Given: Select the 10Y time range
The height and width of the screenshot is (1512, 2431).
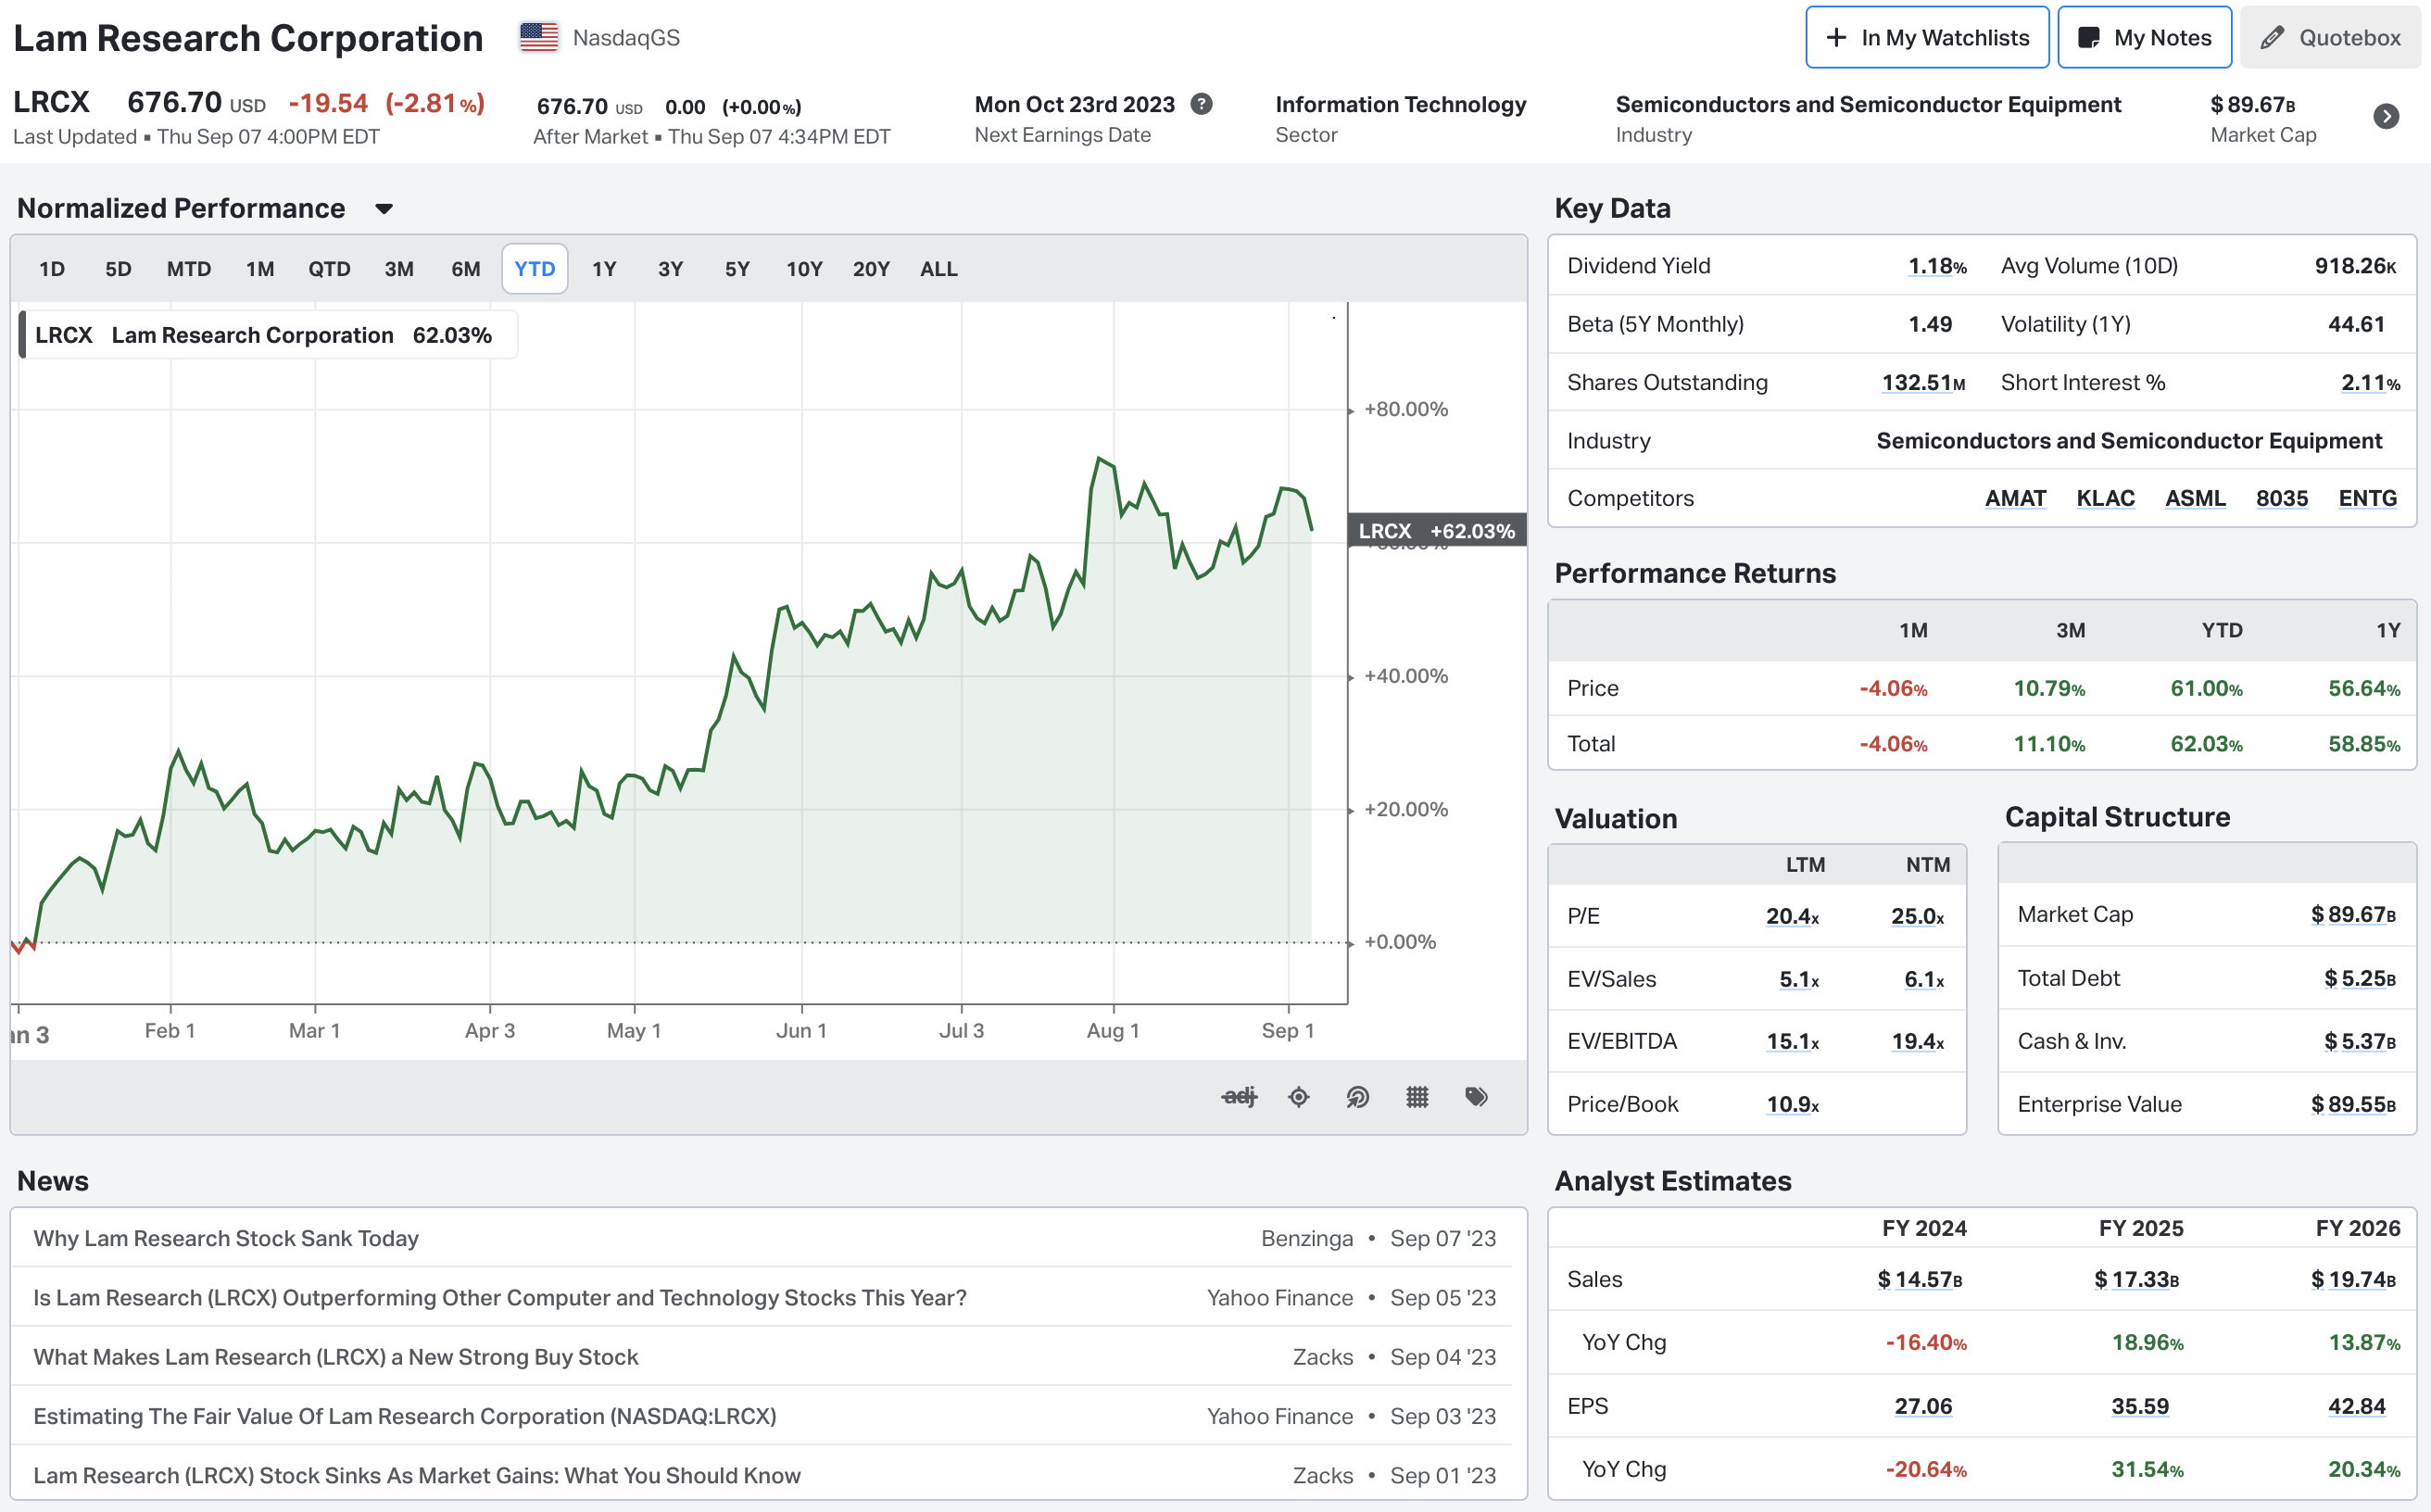Looking at the screenshot, I should click(x=804, y=269).
